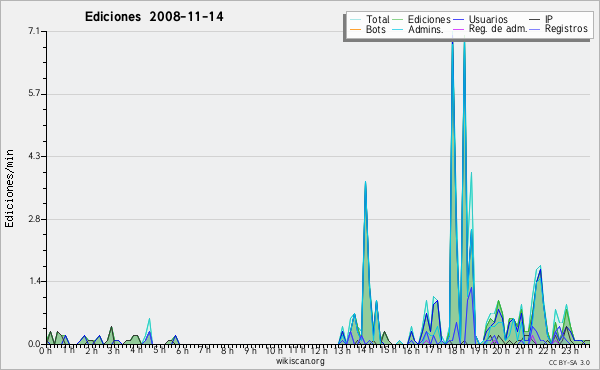Screen dimensions: 600x370
Task: Click the magenta Reg. de adm. legend swatch
Action: [458, 29]
